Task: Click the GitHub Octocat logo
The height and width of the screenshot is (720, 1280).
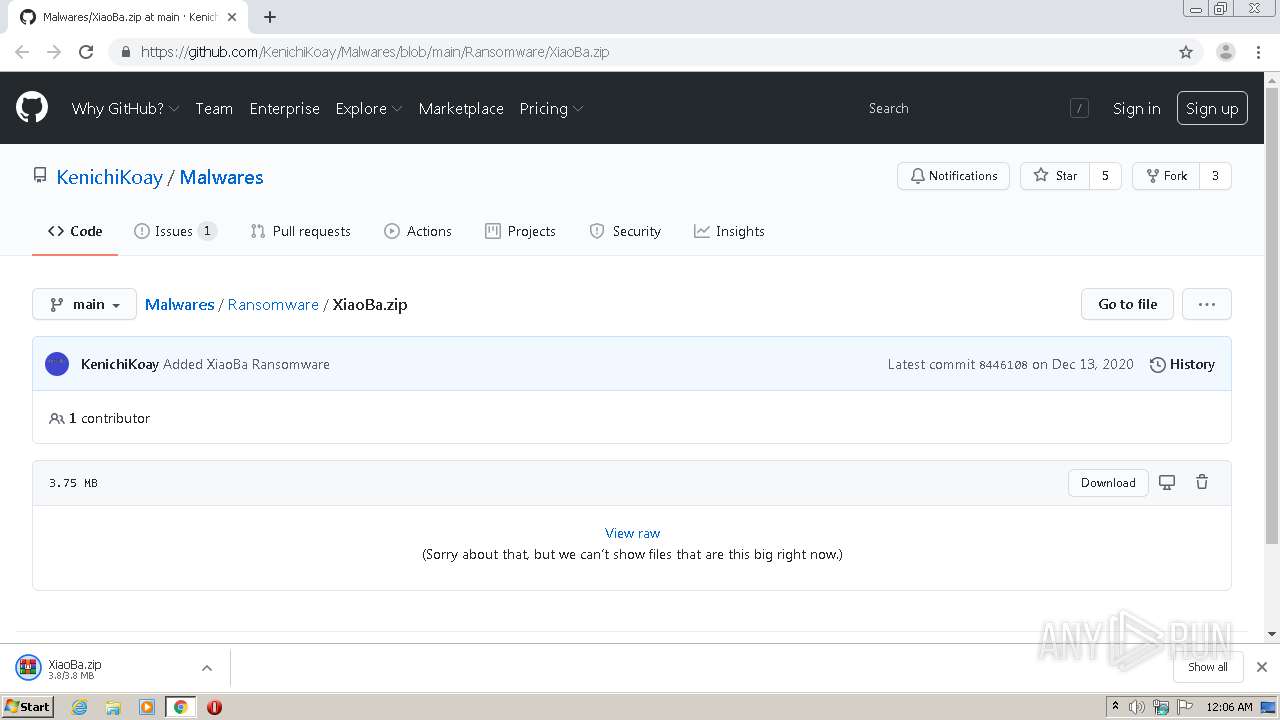Action: tap(32, 108)
